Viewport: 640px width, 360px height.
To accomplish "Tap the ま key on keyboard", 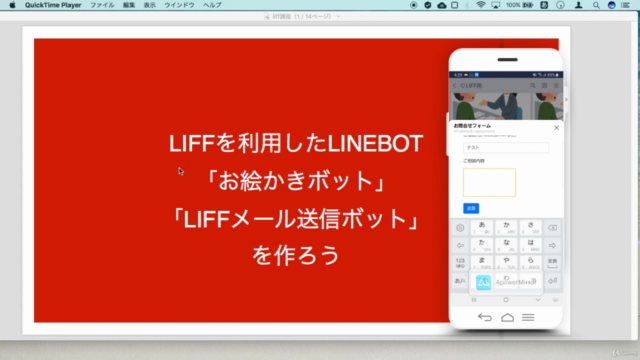I will click(x=482, y=263).
